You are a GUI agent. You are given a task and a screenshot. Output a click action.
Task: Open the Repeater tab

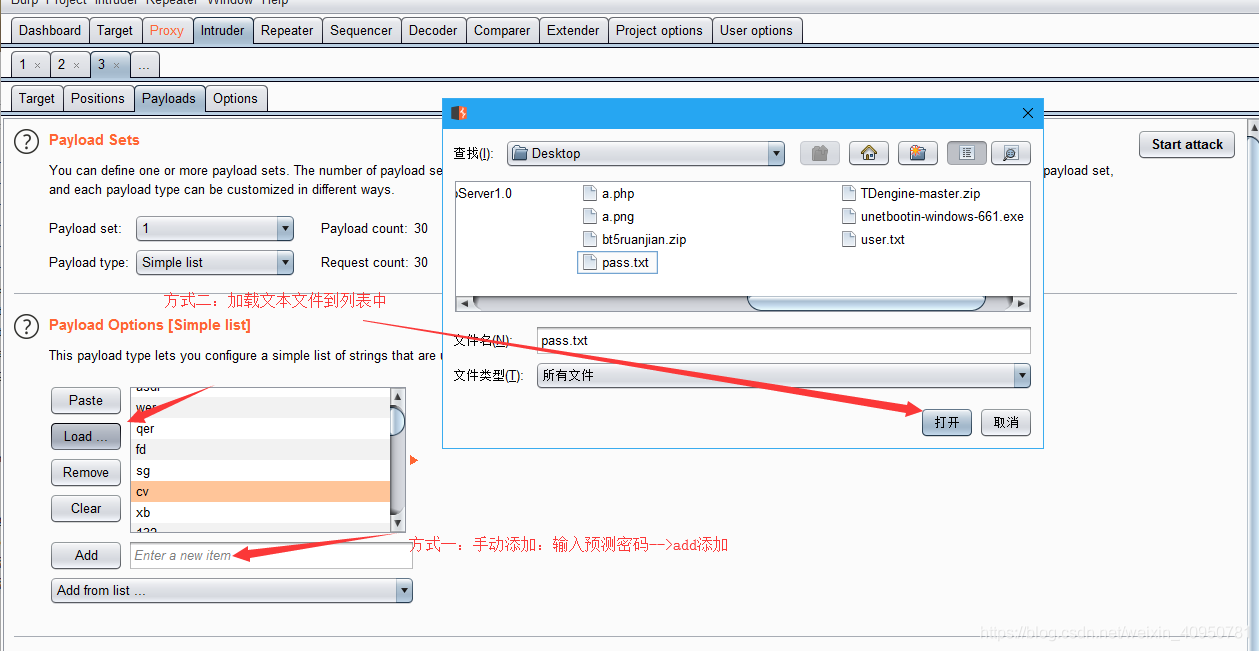[287, 30]
